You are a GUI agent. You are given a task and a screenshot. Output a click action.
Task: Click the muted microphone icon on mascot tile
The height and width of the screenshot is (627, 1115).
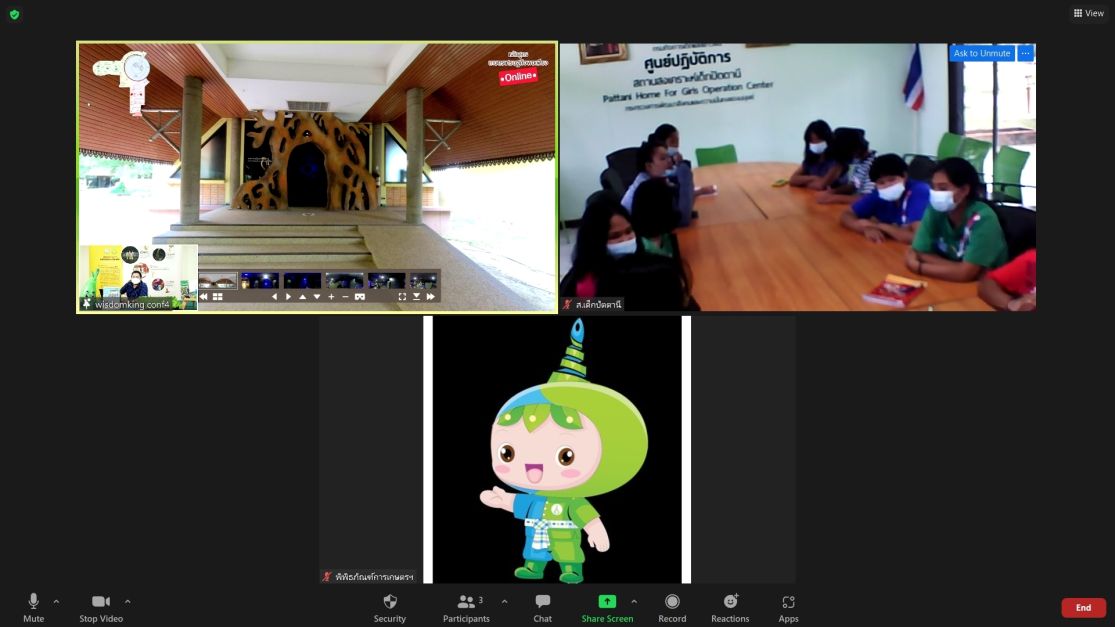pyautogui.click(x=326, y=577)
